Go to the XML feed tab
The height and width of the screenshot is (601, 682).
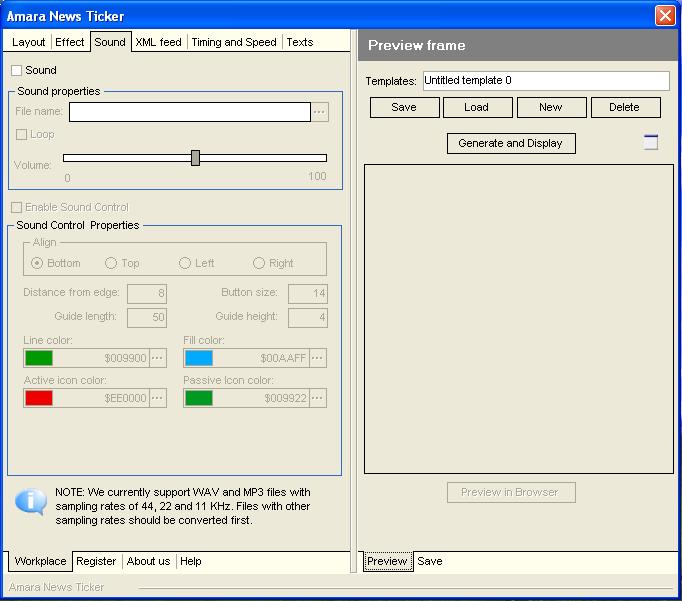tap(158, 42)
